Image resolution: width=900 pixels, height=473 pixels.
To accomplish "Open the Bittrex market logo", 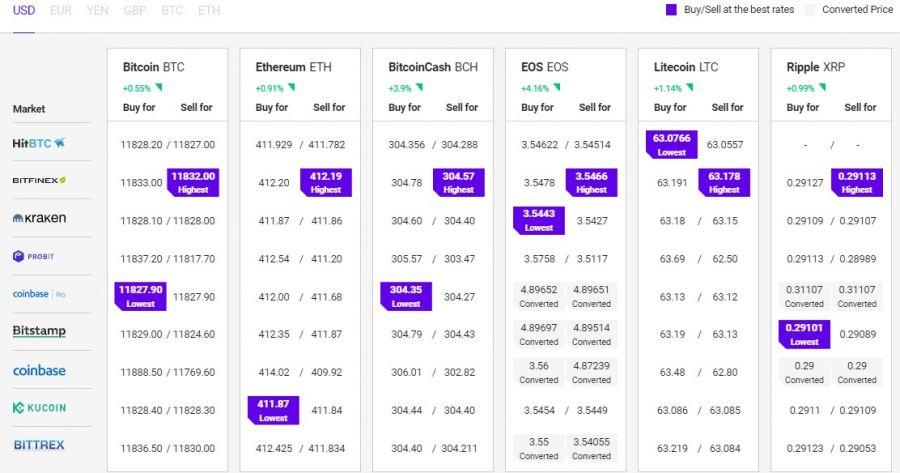I will tap(39, 445).
